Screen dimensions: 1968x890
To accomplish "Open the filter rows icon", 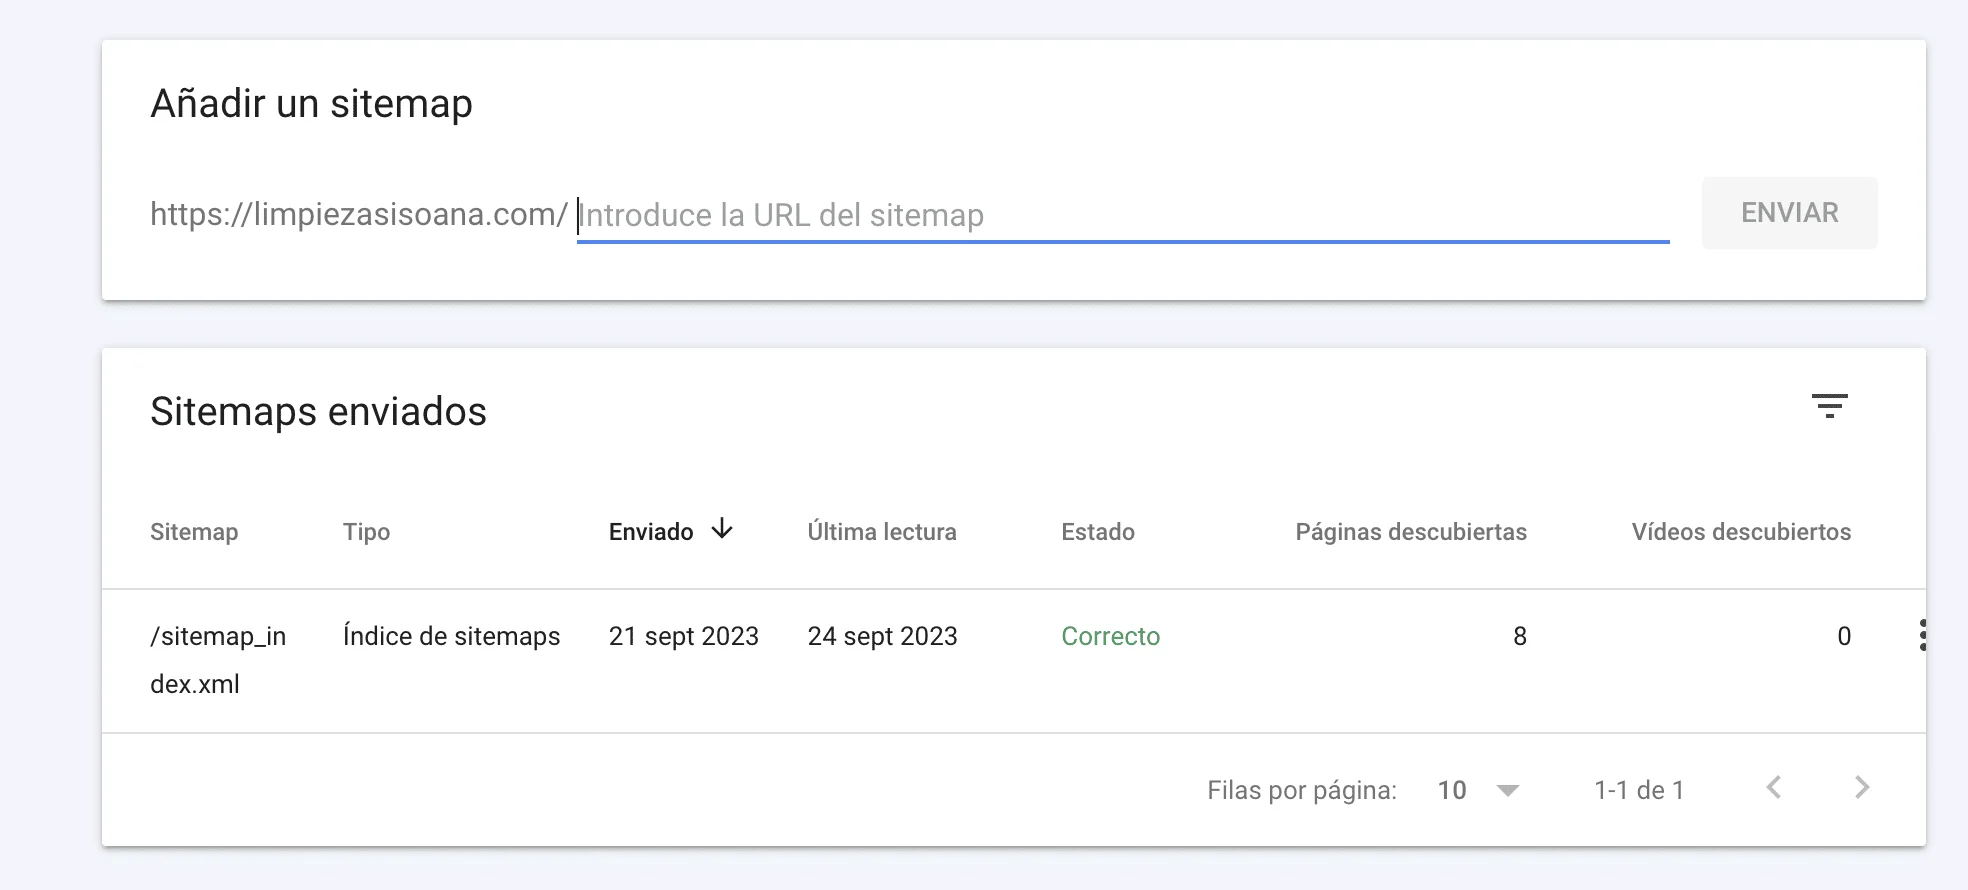I will pos(1829,406).
